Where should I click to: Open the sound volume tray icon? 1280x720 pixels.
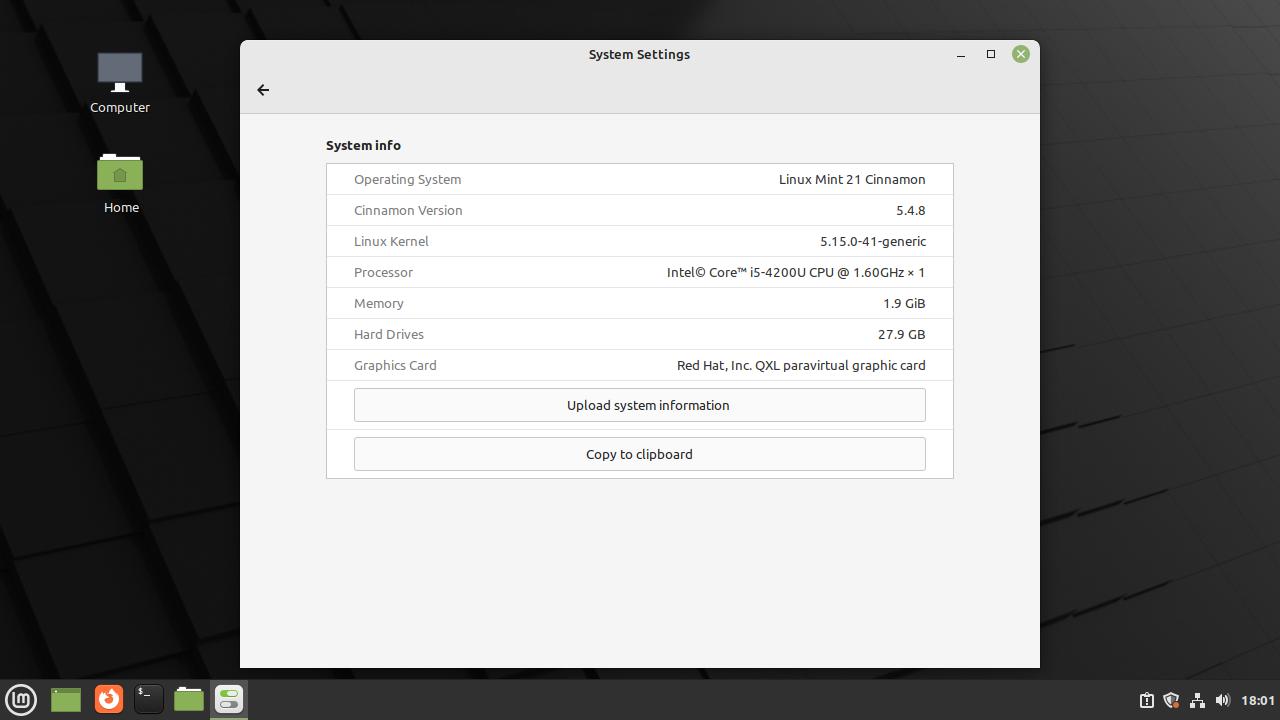coord(1222,700)
